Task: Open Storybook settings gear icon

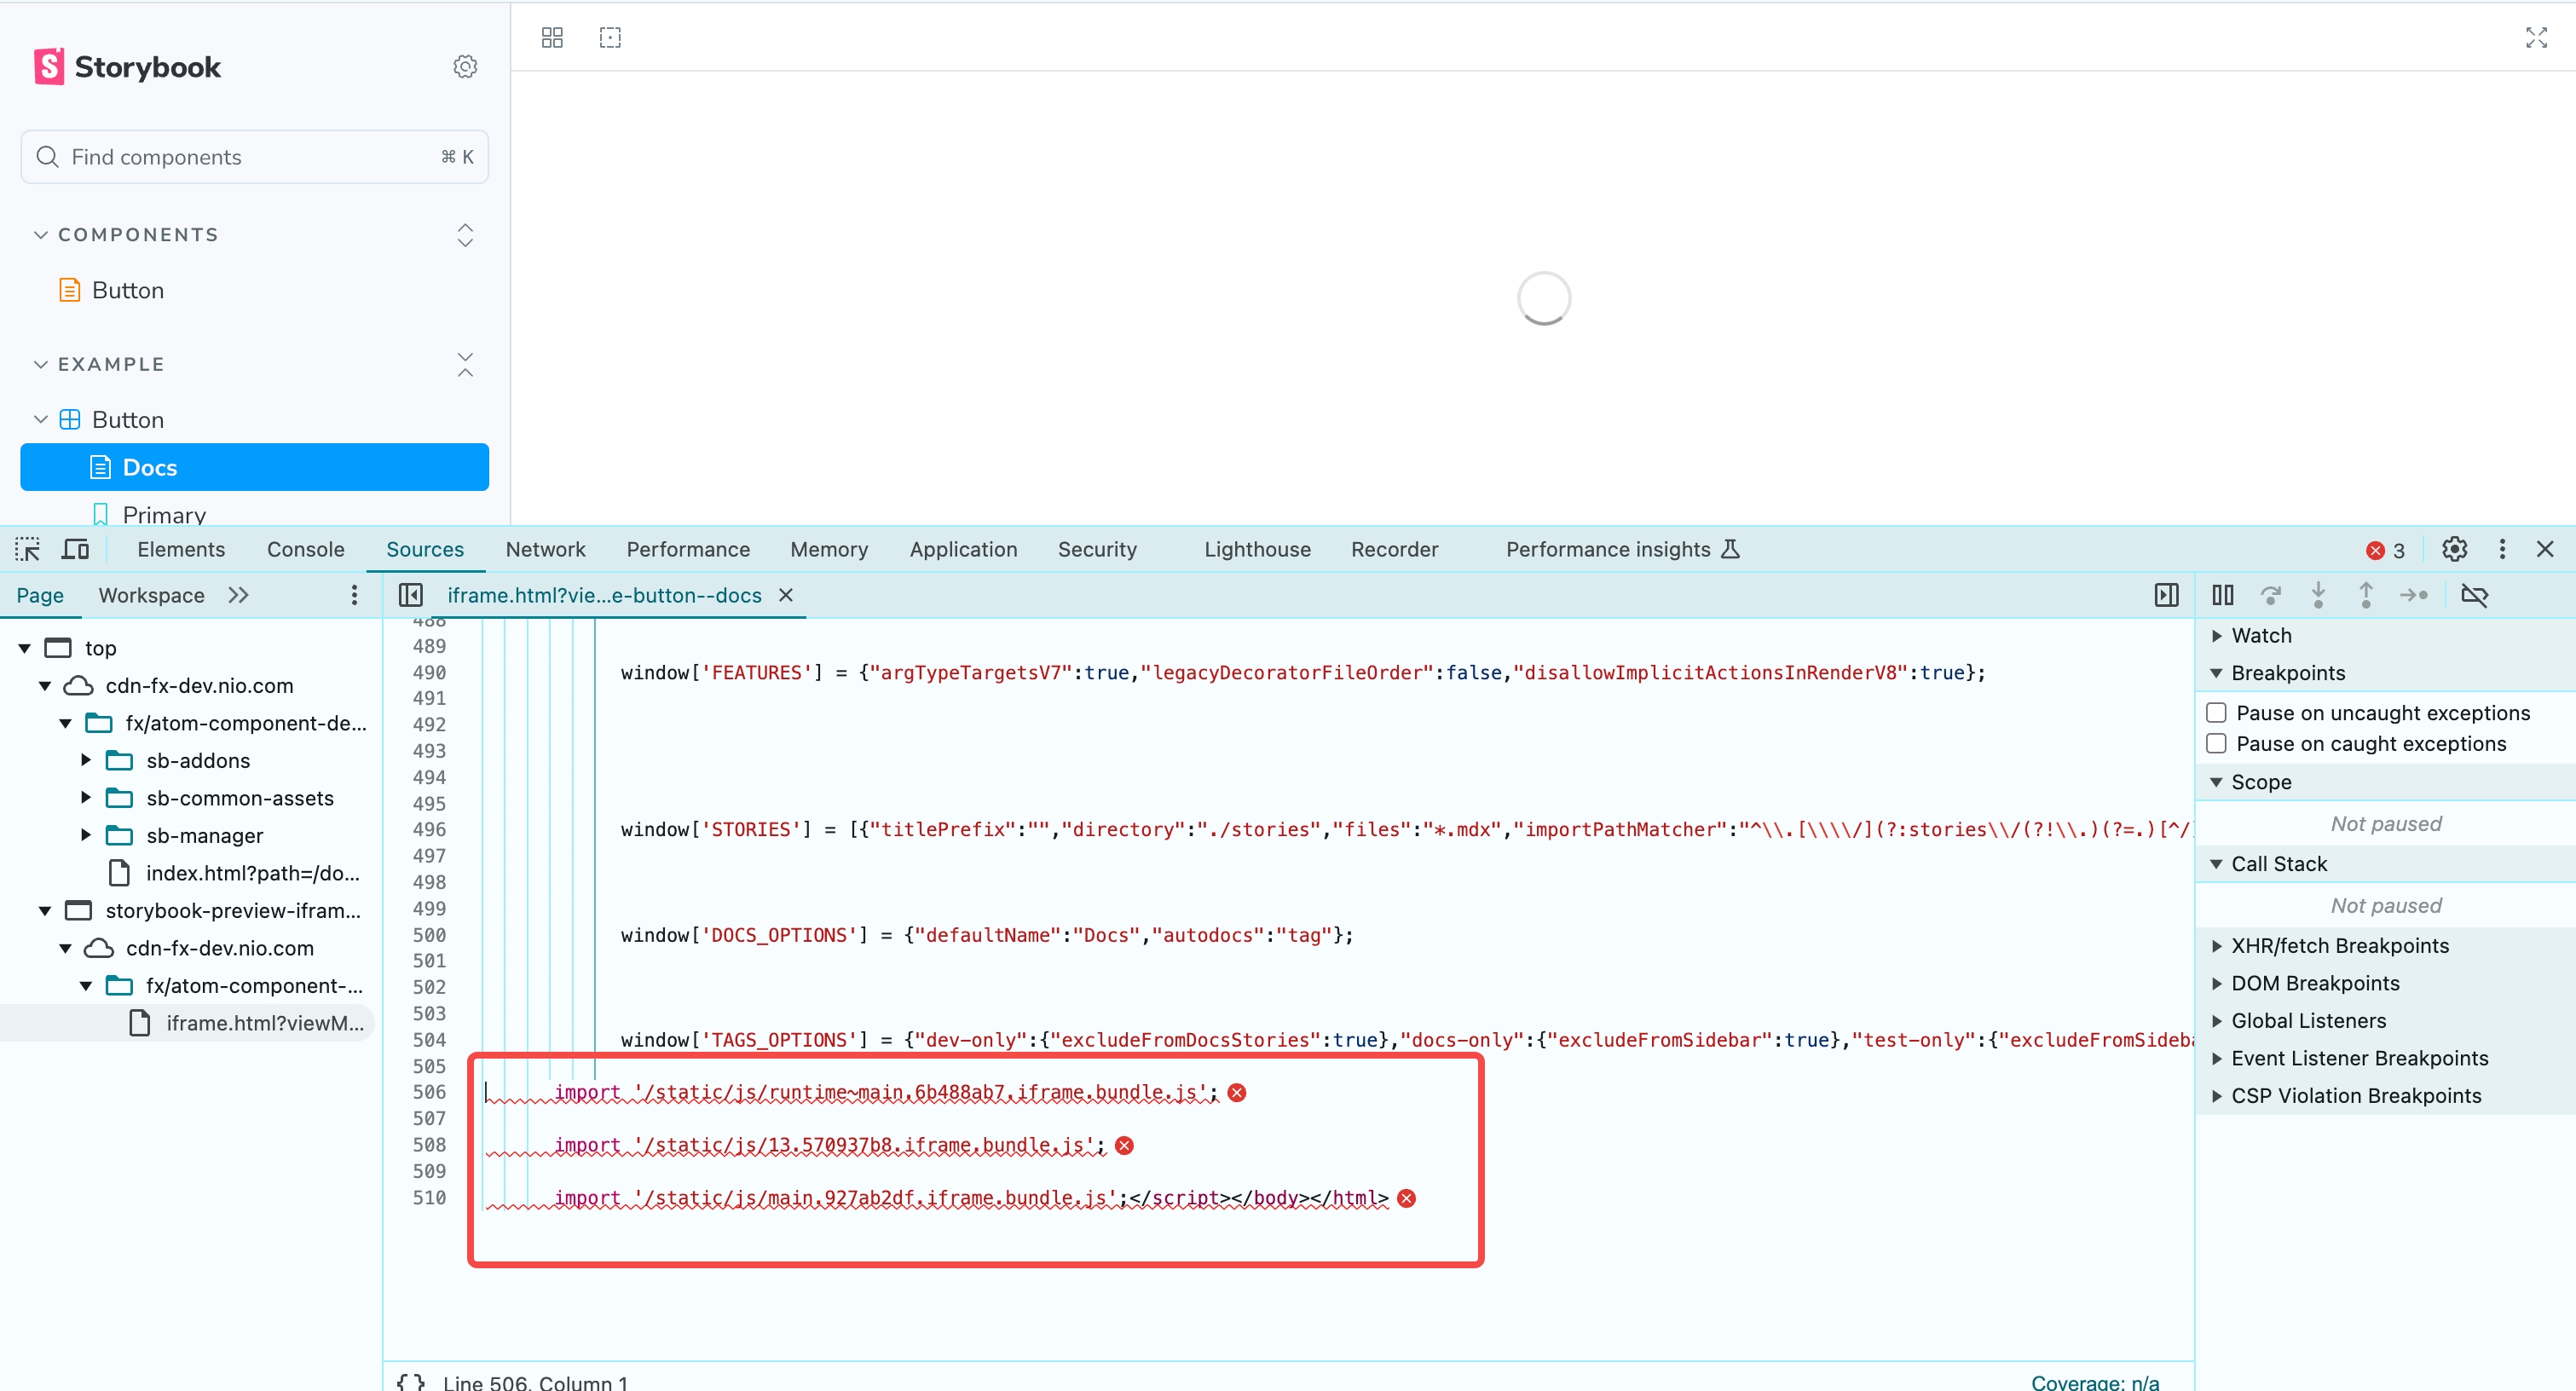Action: [465, 67]
